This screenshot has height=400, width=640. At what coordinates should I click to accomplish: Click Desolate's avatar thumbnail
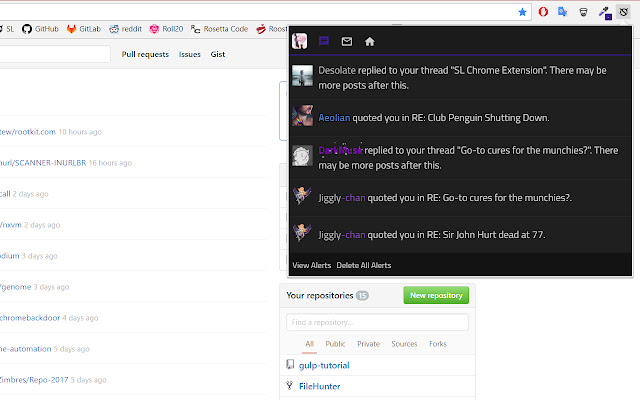[302, 76]
